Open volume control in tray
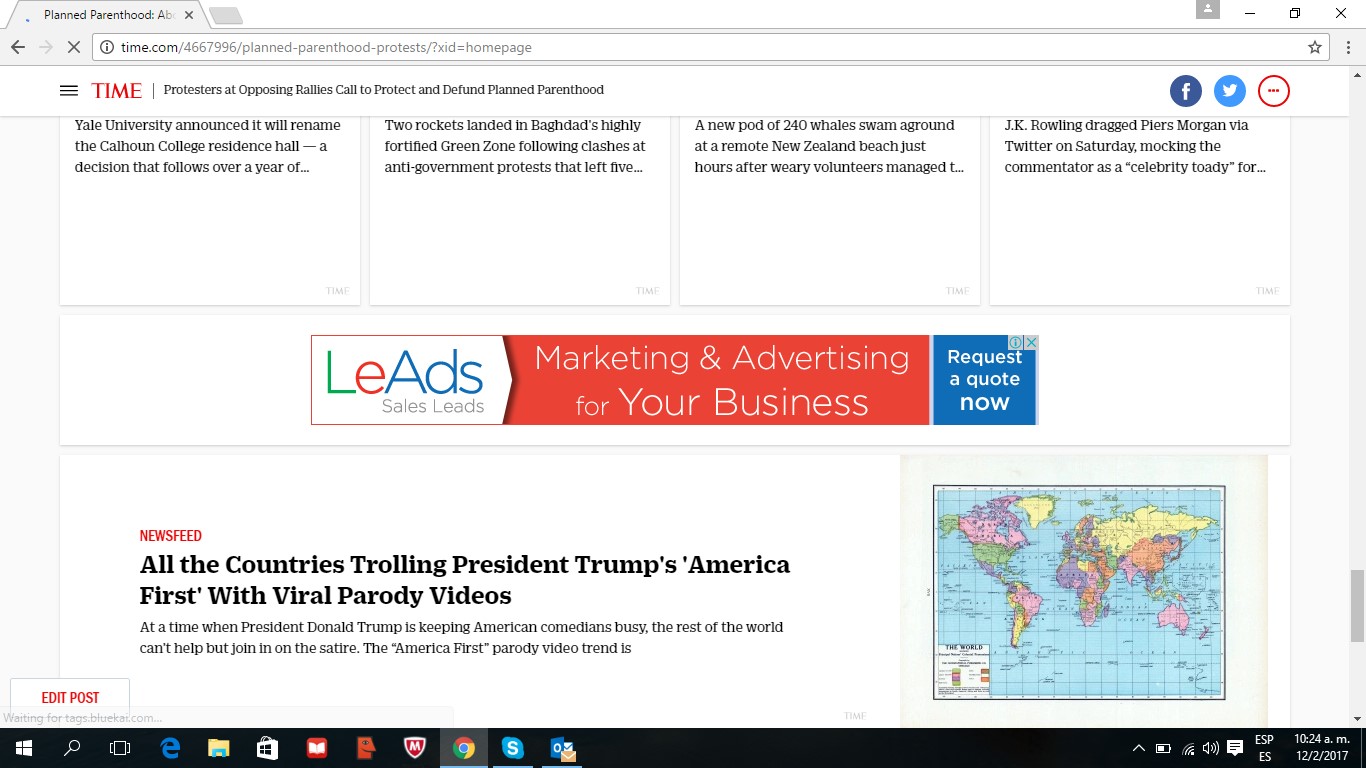 click(x=1211, y=748)
